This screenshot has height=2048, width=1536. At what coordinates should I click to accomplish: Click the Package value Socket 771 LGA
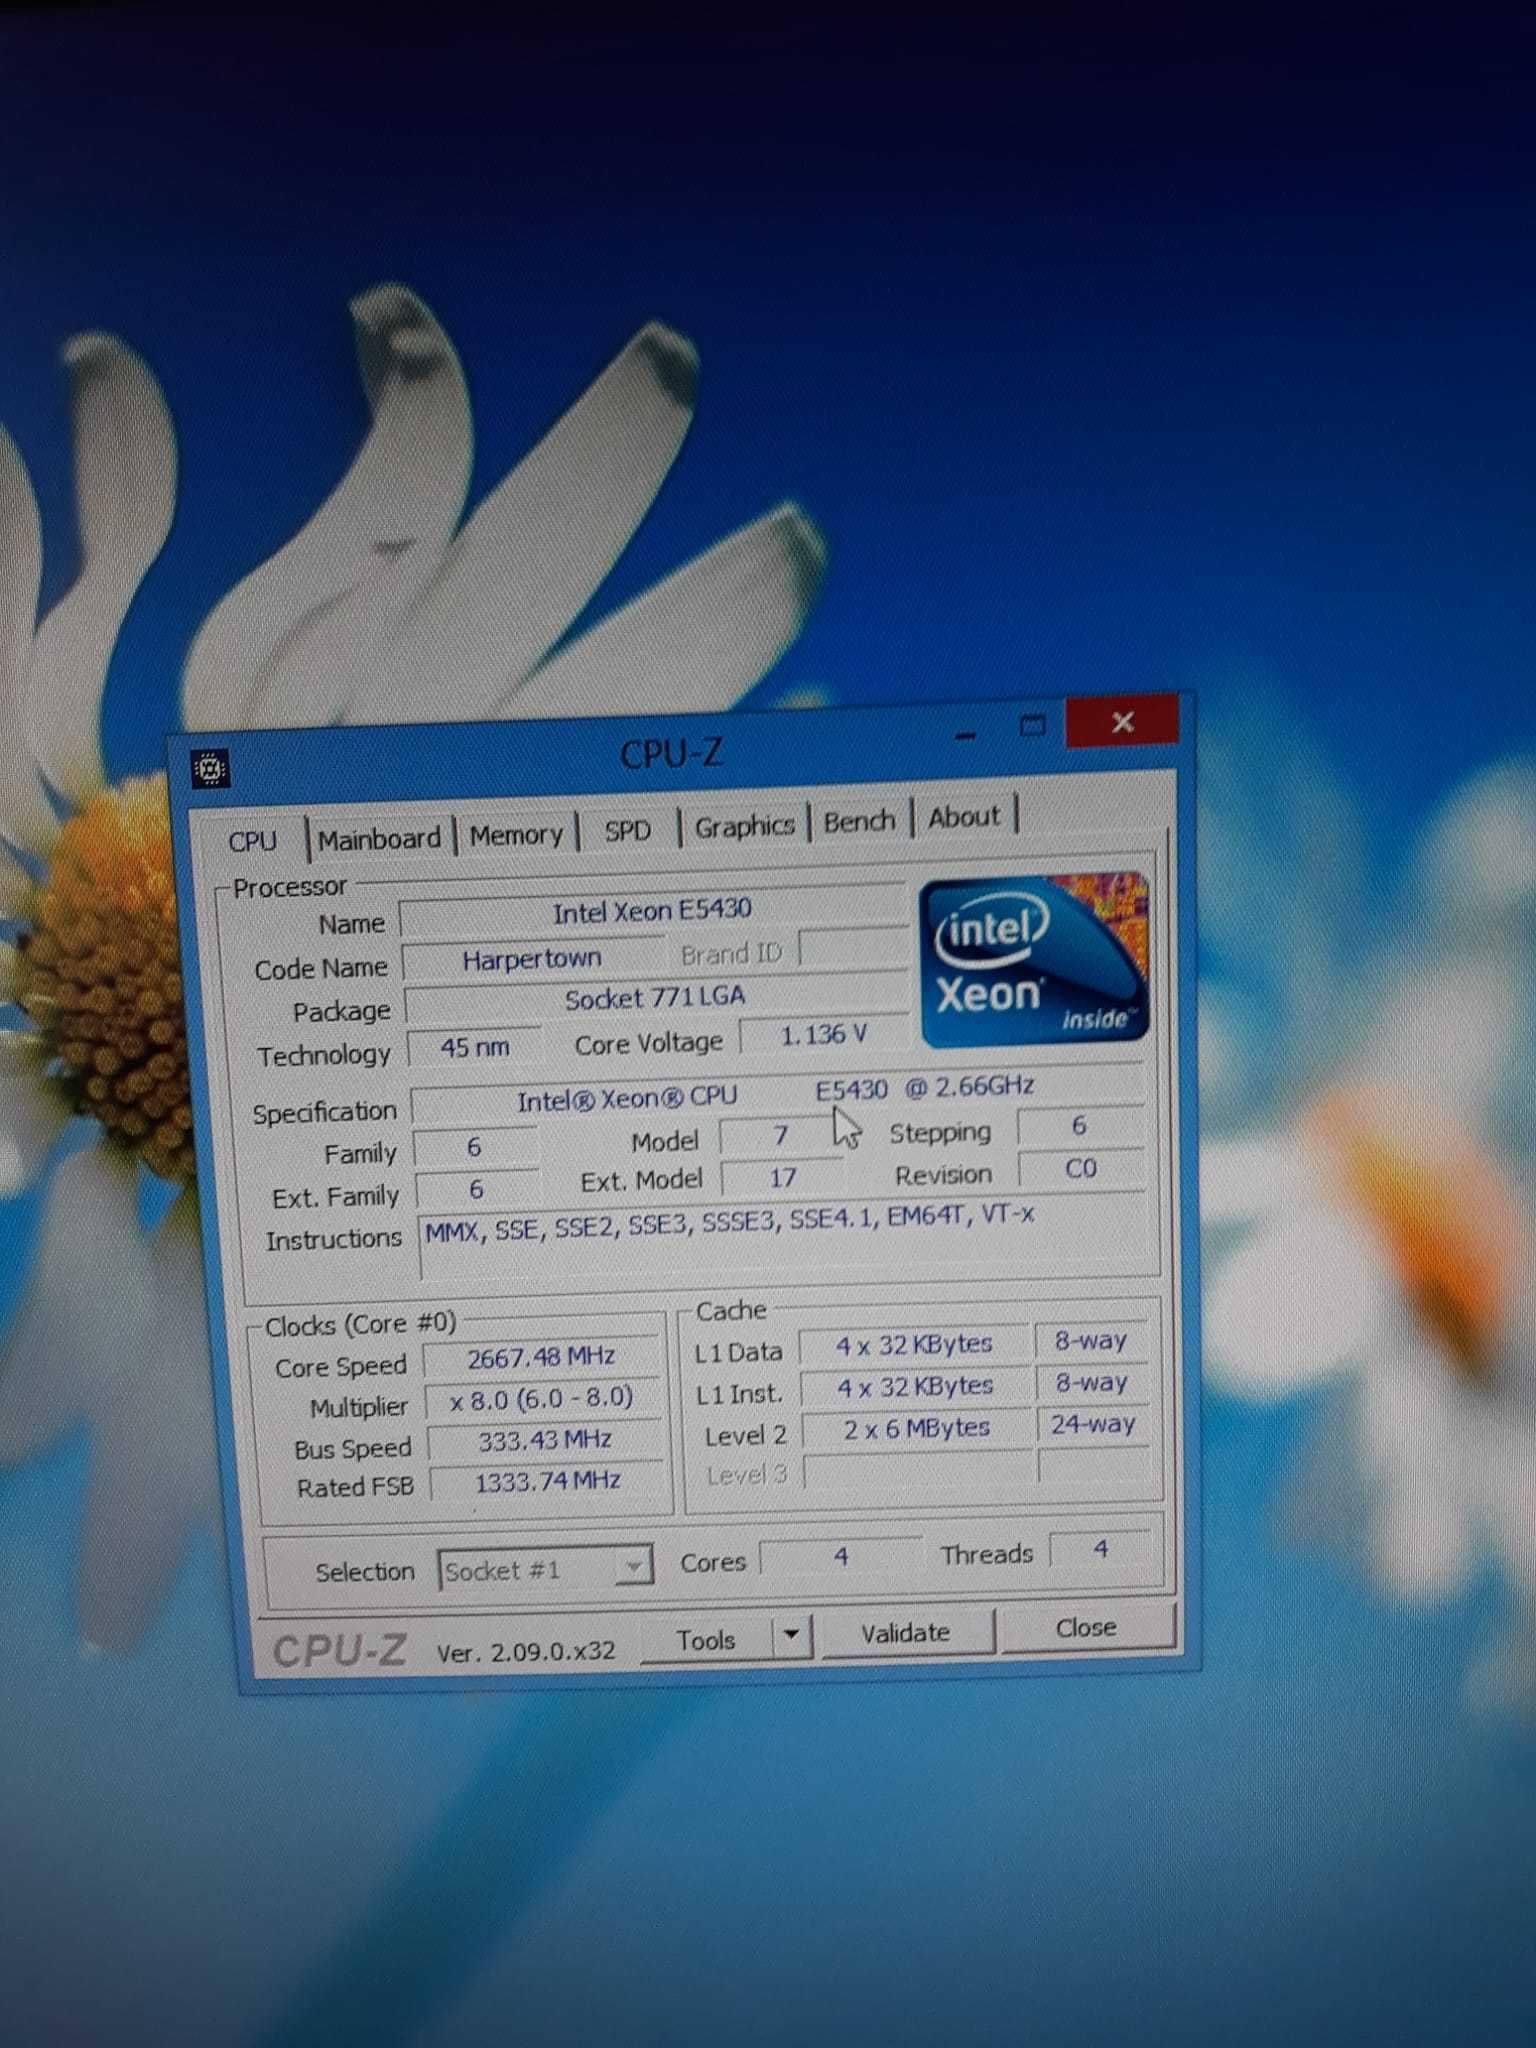pos(655,998)
